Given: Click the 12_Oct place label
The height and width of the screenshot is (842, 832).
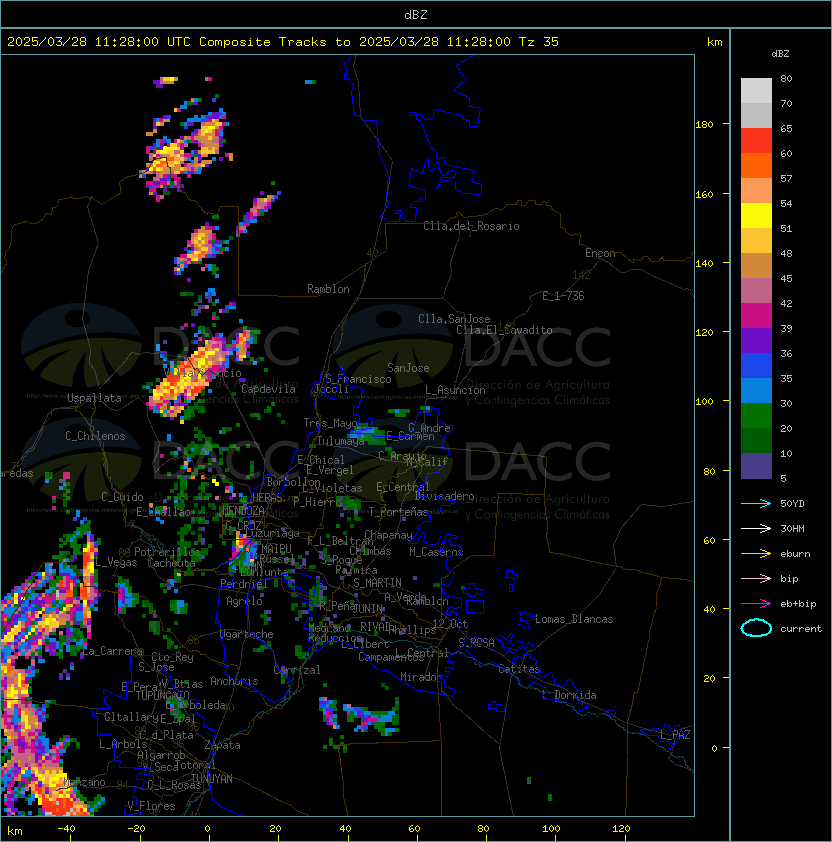Looking at the screenshot, I should point(450,624).
